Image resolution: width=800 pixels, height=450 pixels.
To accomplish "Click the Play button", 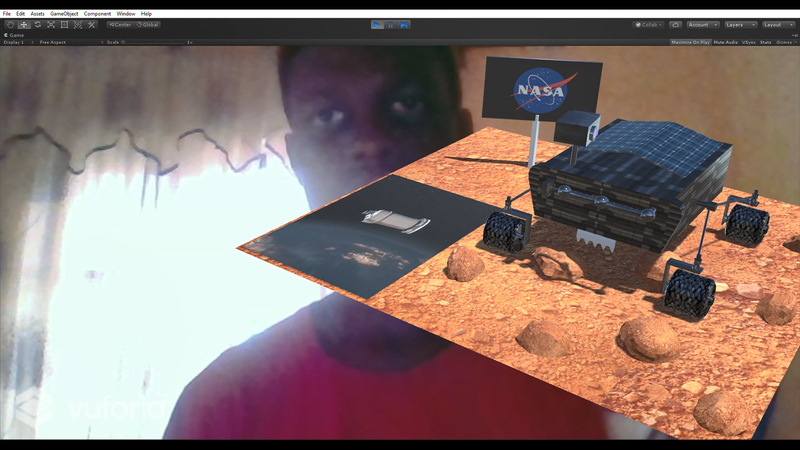I will click(377, 24).
